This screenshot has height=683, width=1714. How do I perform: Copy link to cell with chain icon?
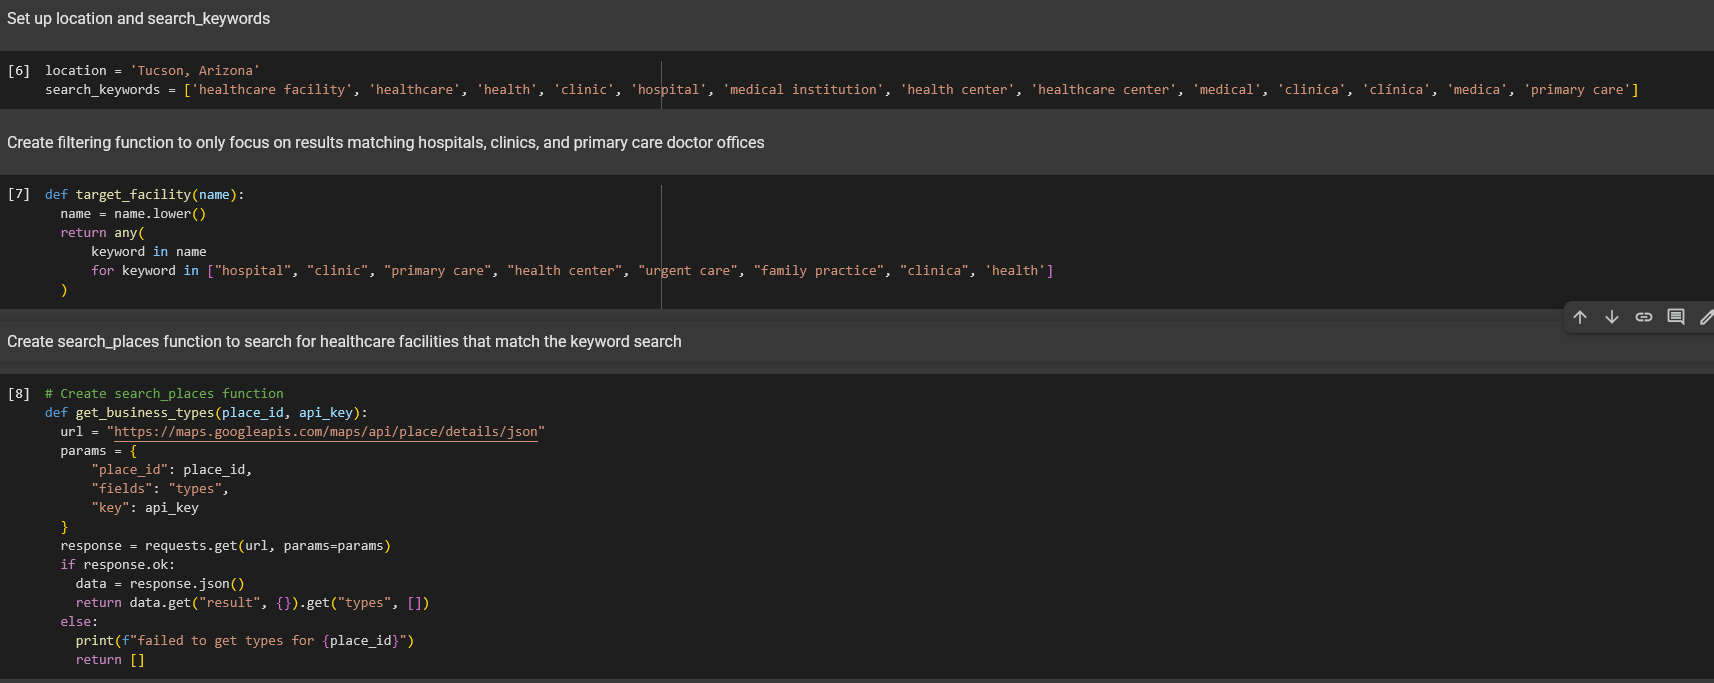click(x=1644, y=317)
